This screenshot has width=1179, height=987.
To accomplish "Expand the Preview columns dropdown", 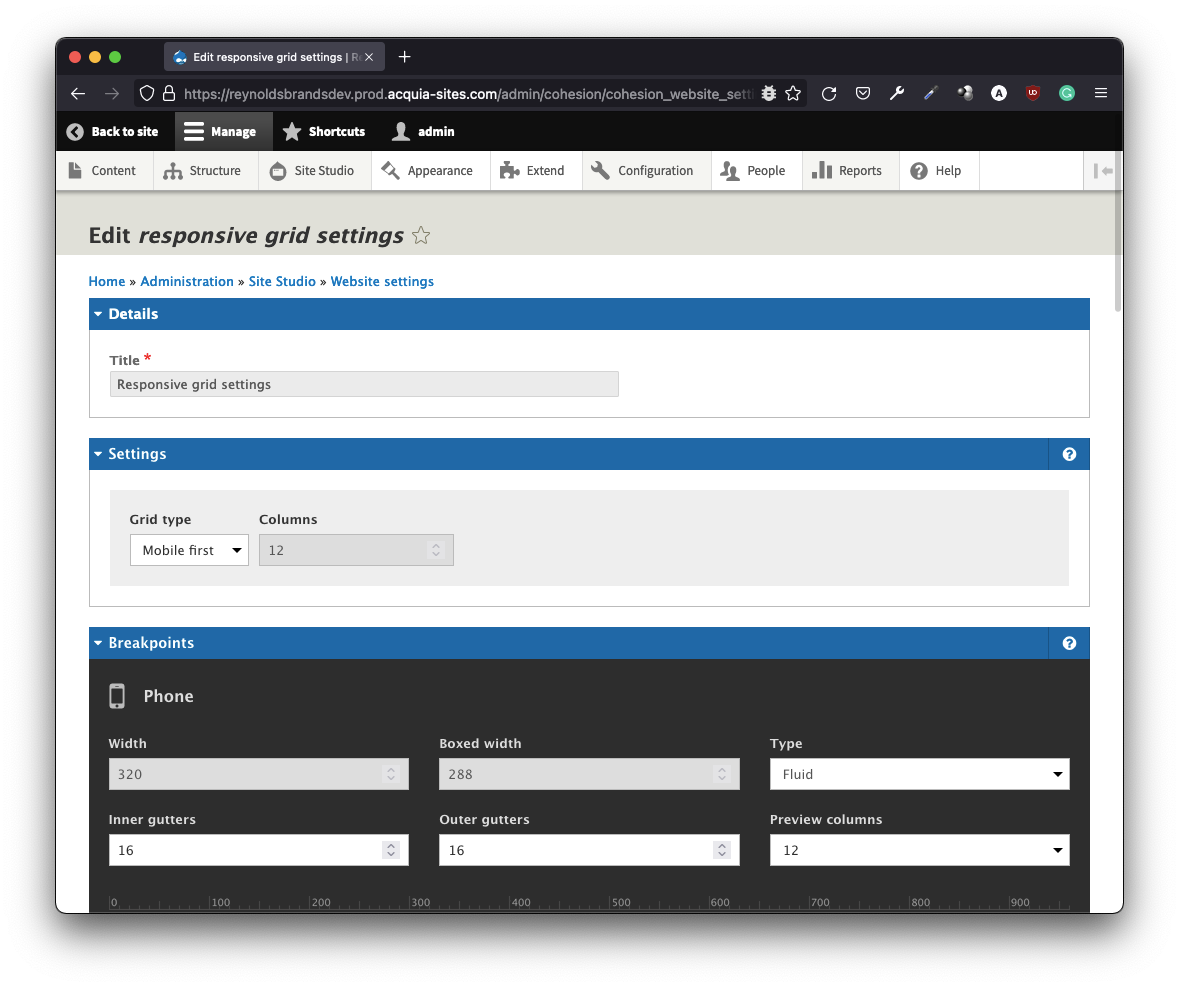I will click(x=919, y=850).
